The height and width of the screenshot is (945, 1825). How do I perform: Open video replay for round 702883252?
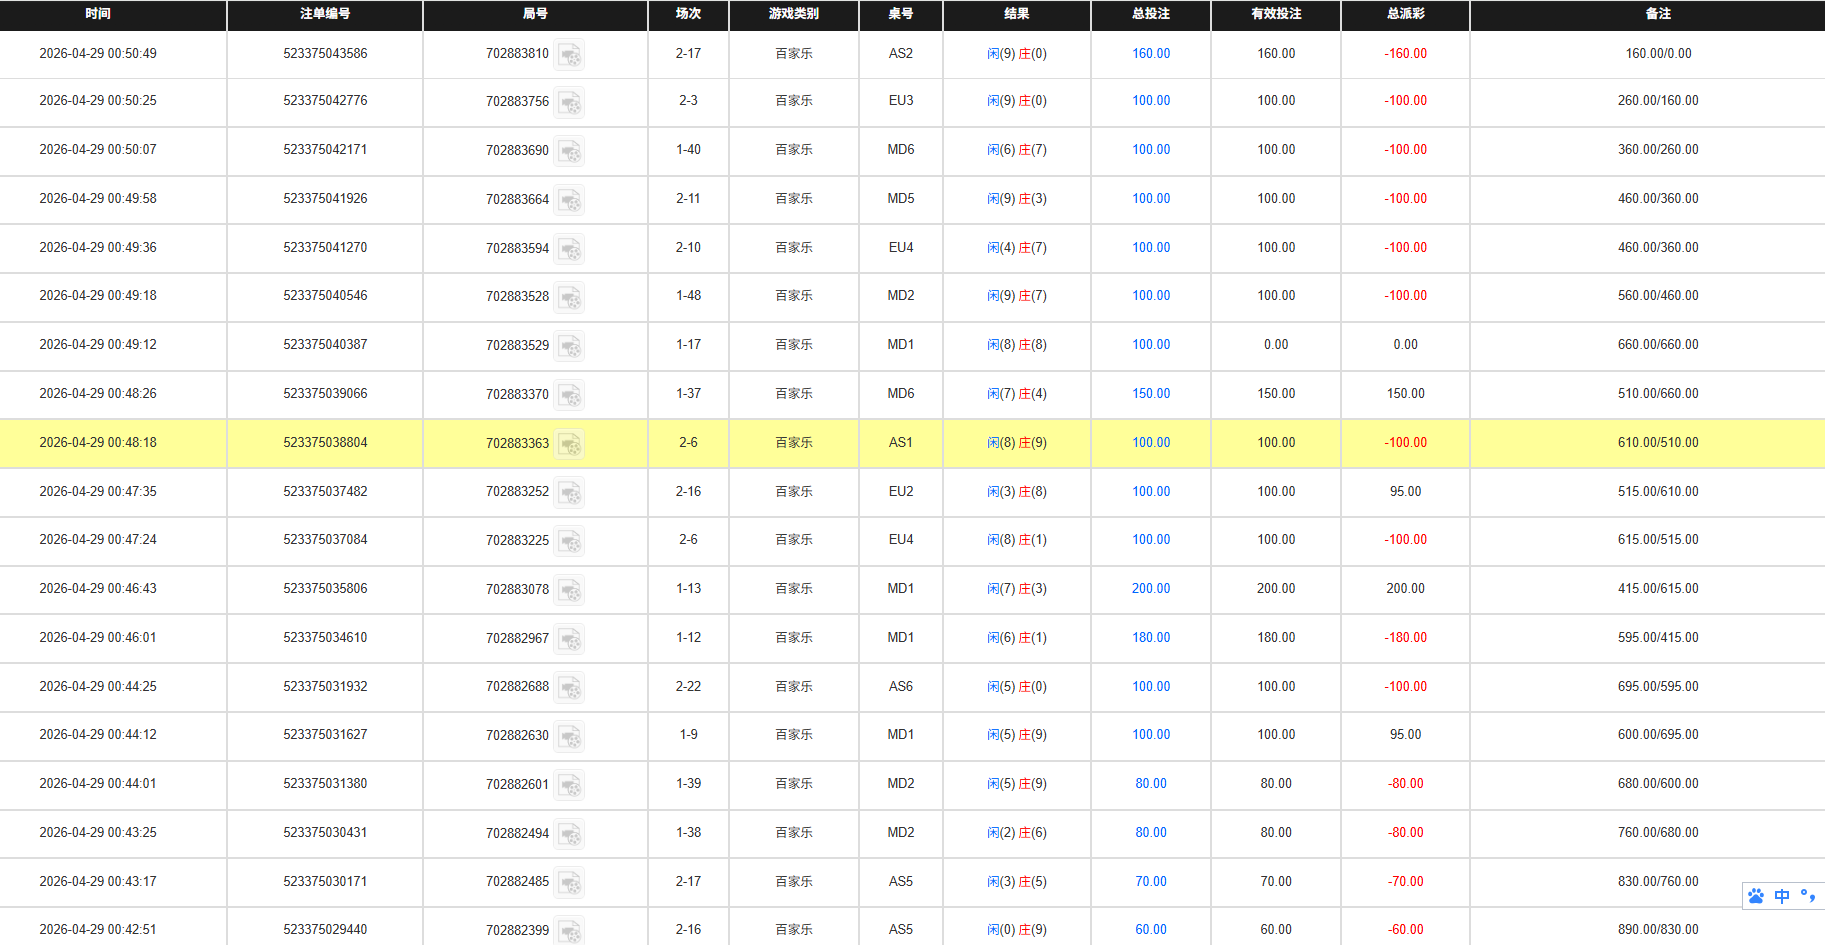click(x=569, y=493)
